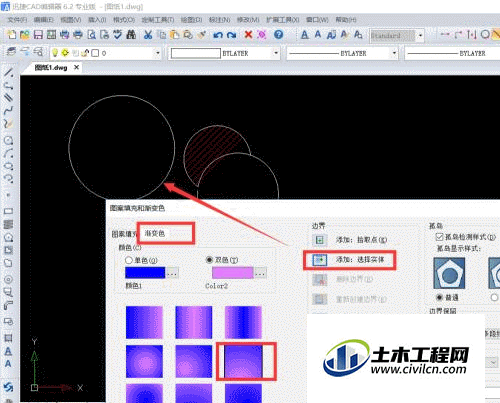
Task: Switch to the 图案填充 dialog tab
Action: tap(124, 234)
